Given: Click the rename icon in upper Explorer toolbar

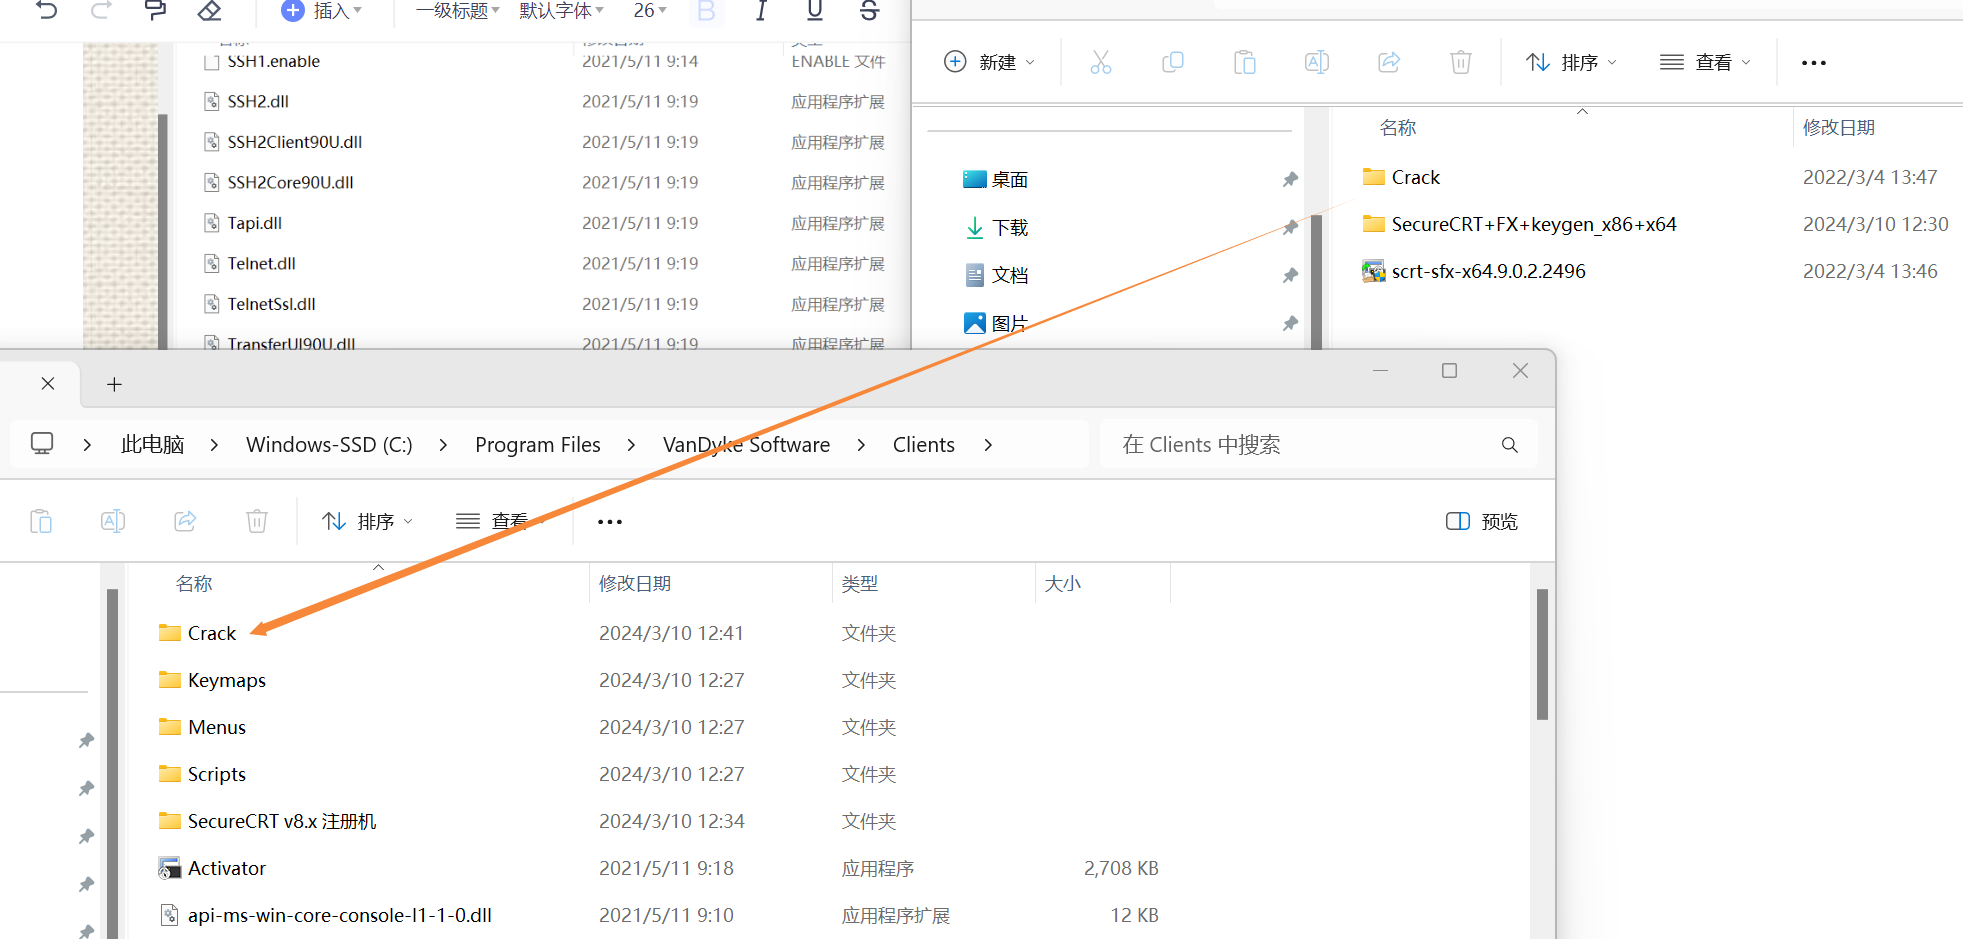Looking at the screenshot, I should click(1317, 62).
